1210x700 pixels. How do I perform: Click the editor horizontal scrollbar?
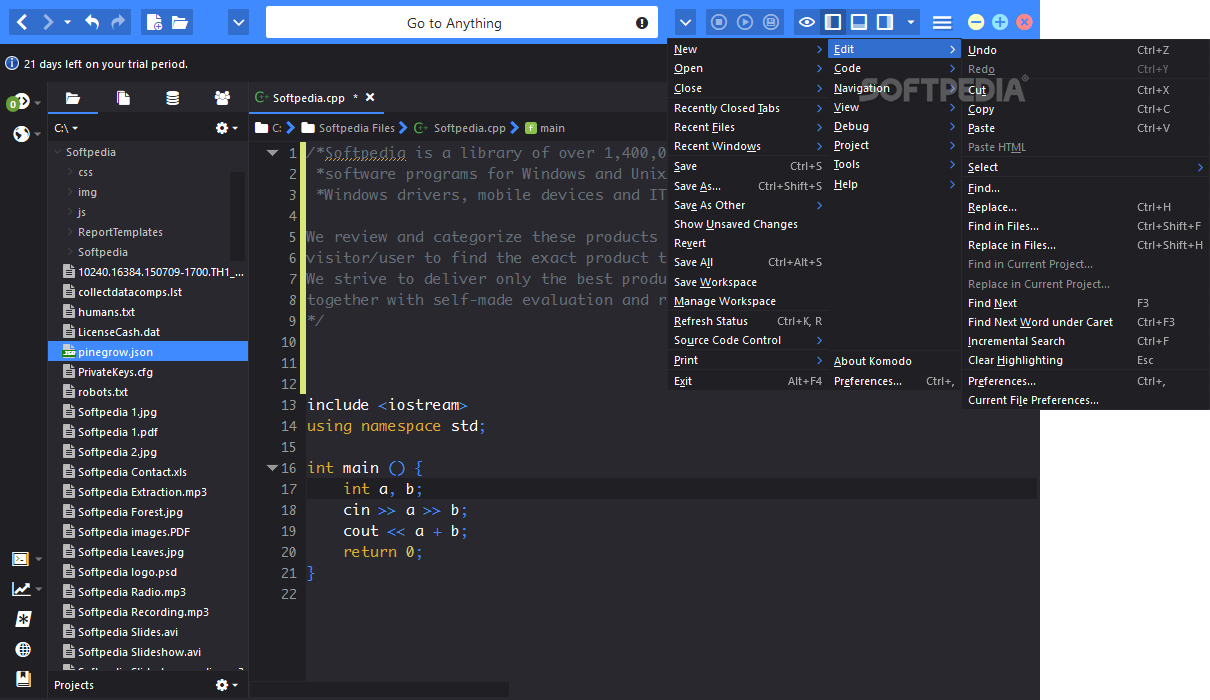pyautogui.click(x=380, y=689)
